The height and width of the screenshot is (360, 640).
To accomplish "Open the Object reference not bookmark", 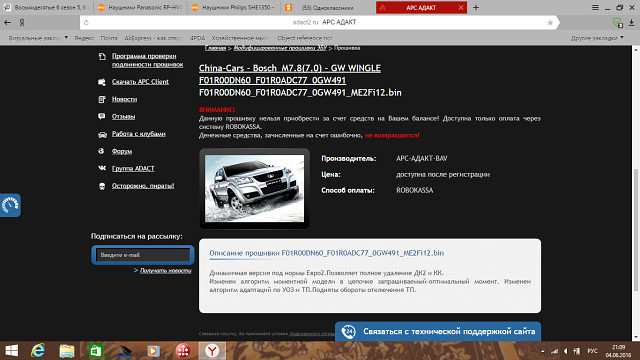I will click(305, 38).
